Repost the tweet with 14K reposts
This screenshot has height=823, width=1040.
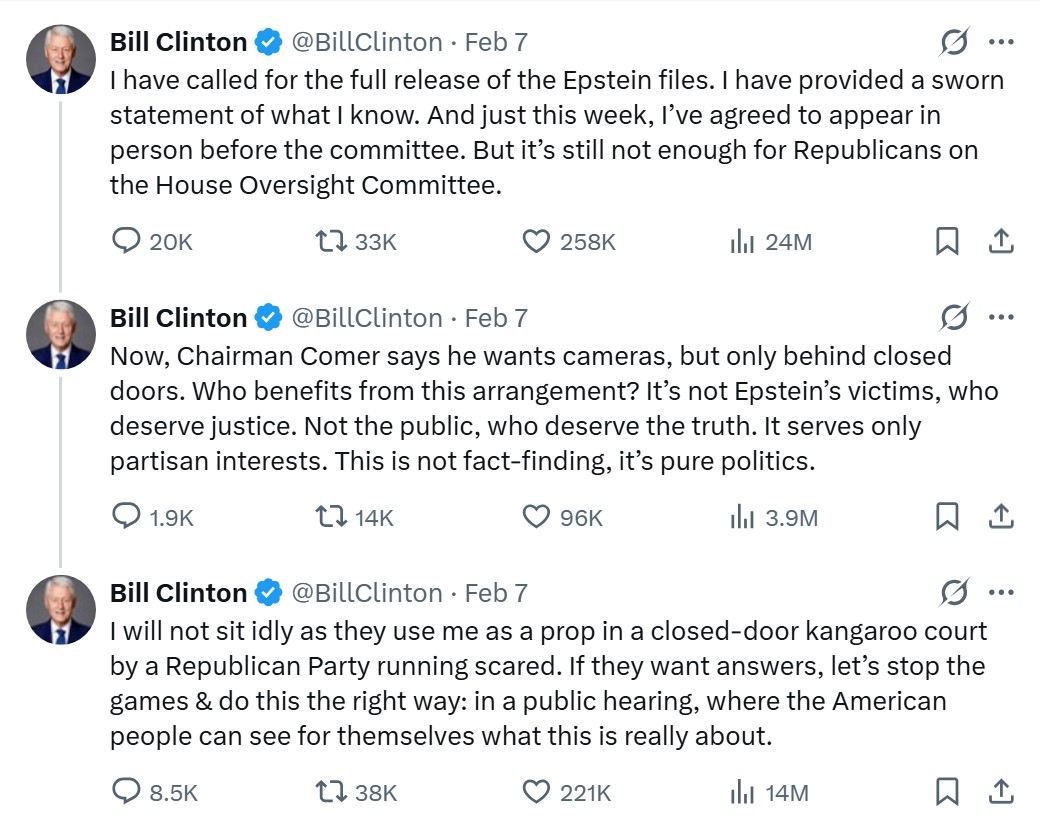[329, 517]
